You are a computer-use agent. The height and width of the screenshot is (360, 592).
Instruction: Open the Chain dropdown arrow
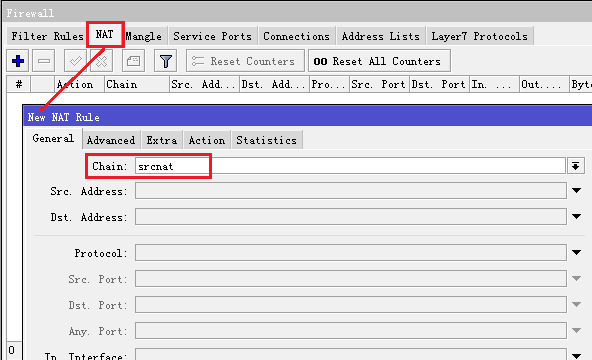(575, 166)
